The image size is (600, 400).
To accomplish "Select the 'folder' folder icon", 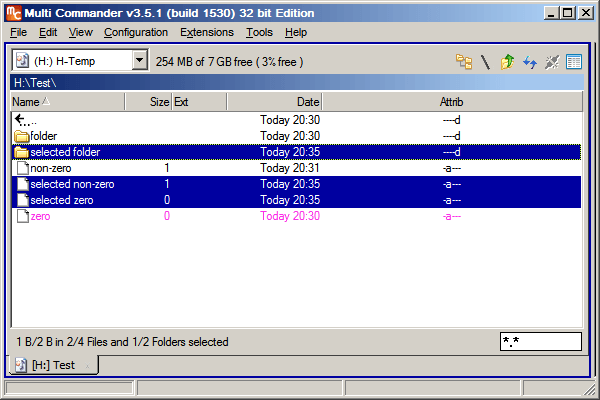I will [21, 136].
